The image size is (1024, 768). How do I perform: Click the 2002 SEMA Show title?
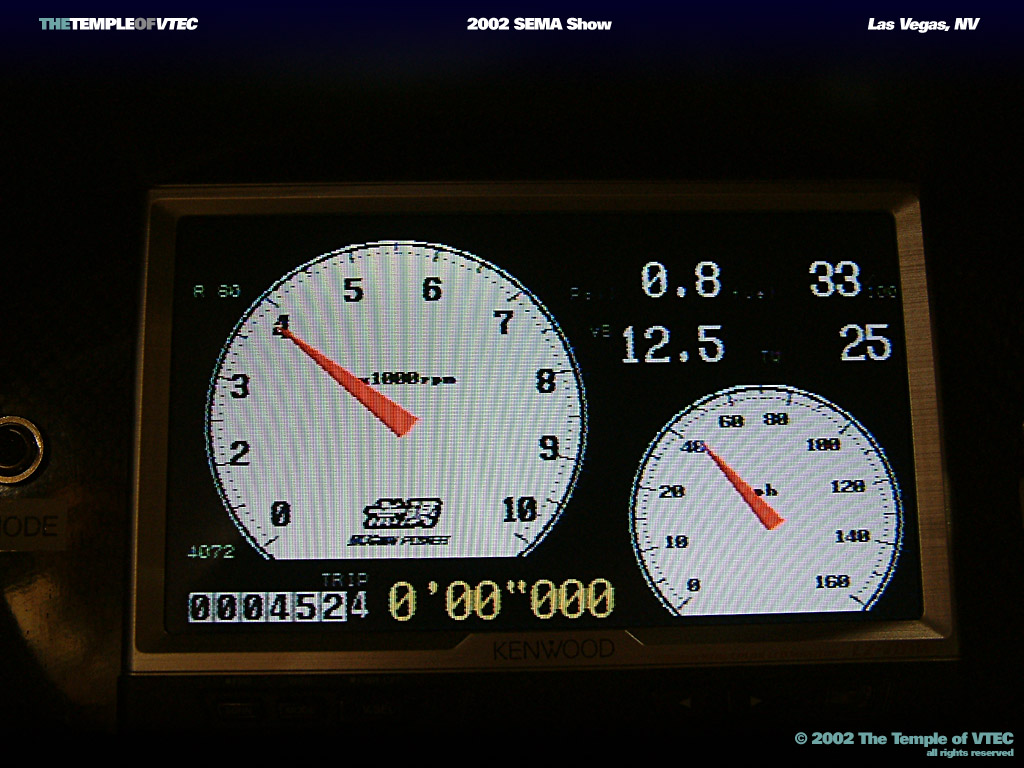[539, 24]
